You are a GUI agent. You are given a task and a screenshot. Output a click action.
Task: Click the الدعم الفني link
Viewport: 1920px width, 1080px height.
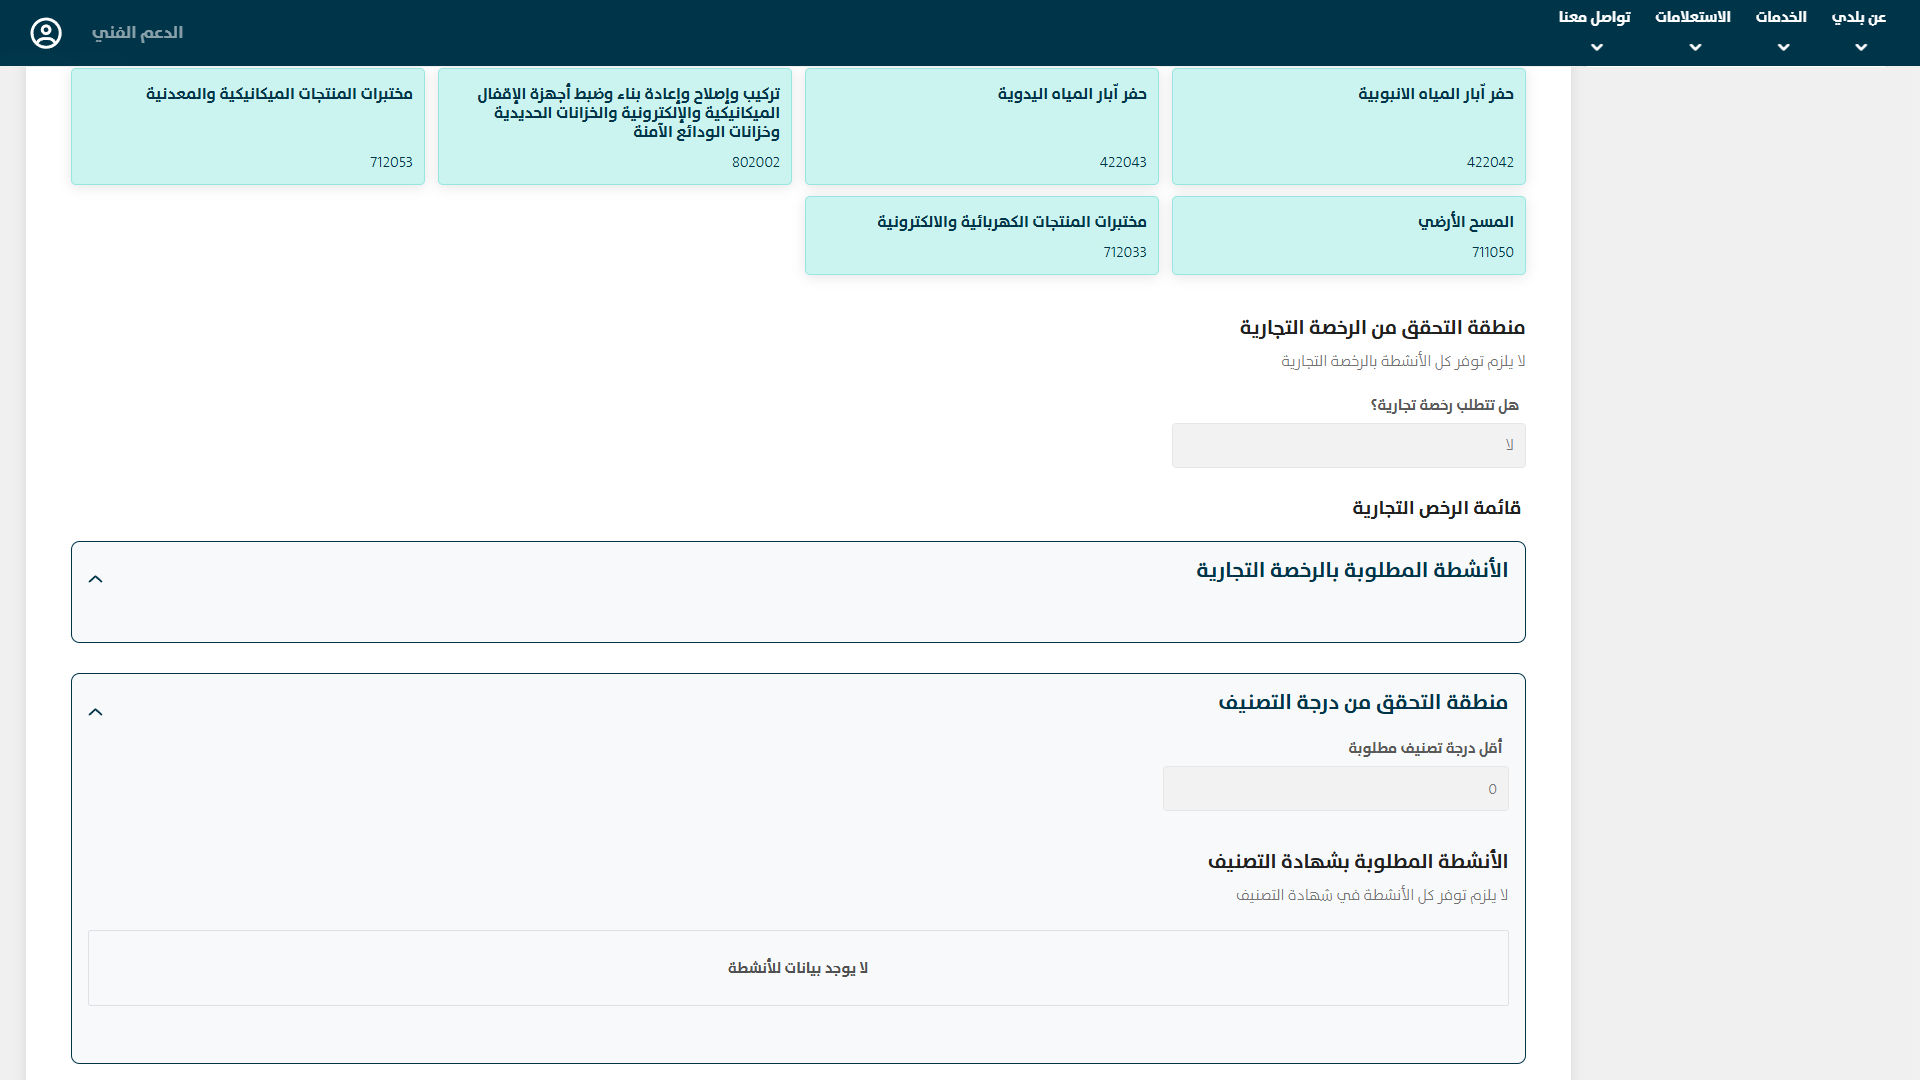pyautogui.click(x=137, y=33)
